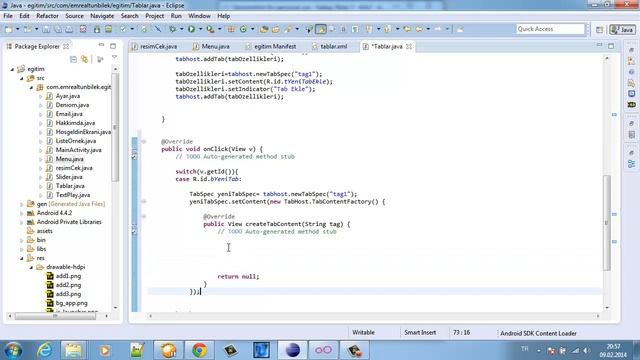Select MainActivity.java in Package Explorer

pyautogui.click(x=78, y=150)
